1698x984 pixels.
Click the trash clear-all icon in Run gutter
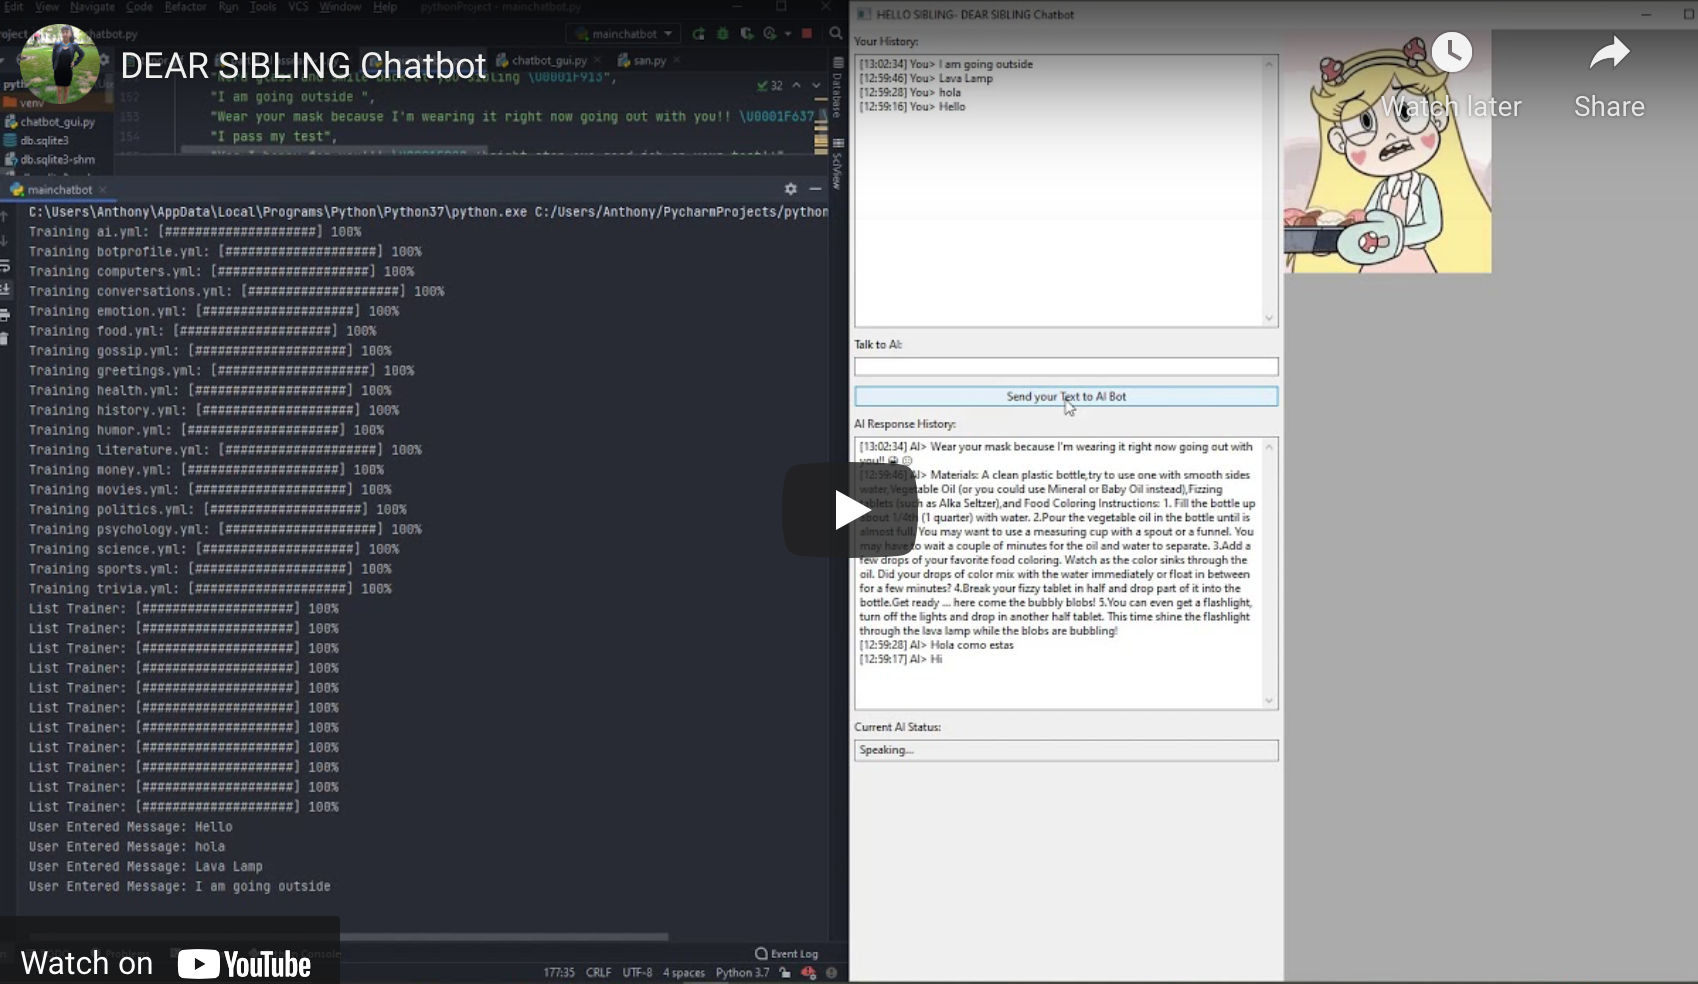tap(5, 339)
